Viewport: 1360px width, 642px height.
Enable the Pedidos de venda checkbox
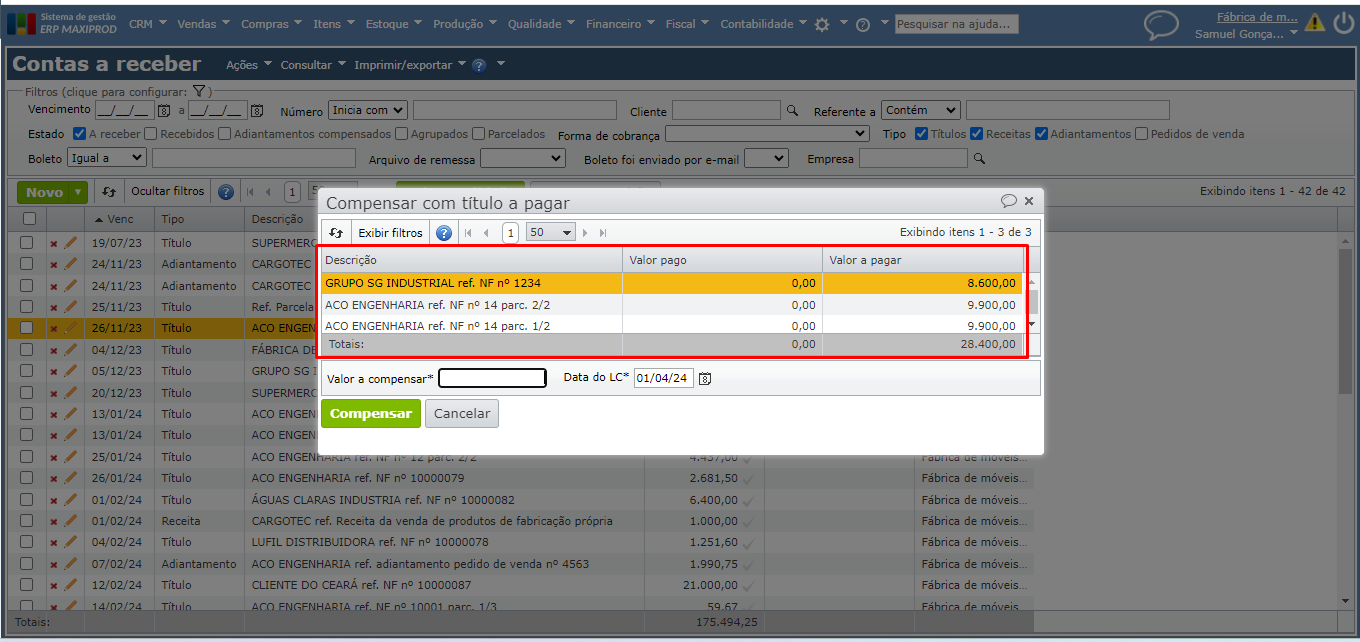(1141, 134)
